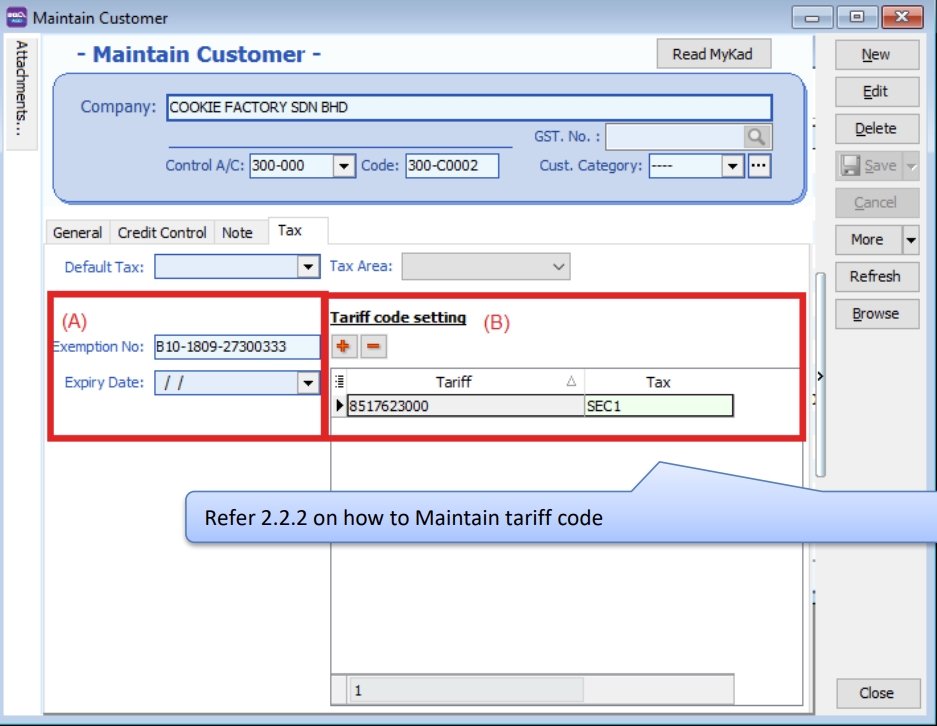Image resolution: width=937 pixels, height=726 pixels.
Task: Sort by the Tariff column header
Action: point(454,382)
